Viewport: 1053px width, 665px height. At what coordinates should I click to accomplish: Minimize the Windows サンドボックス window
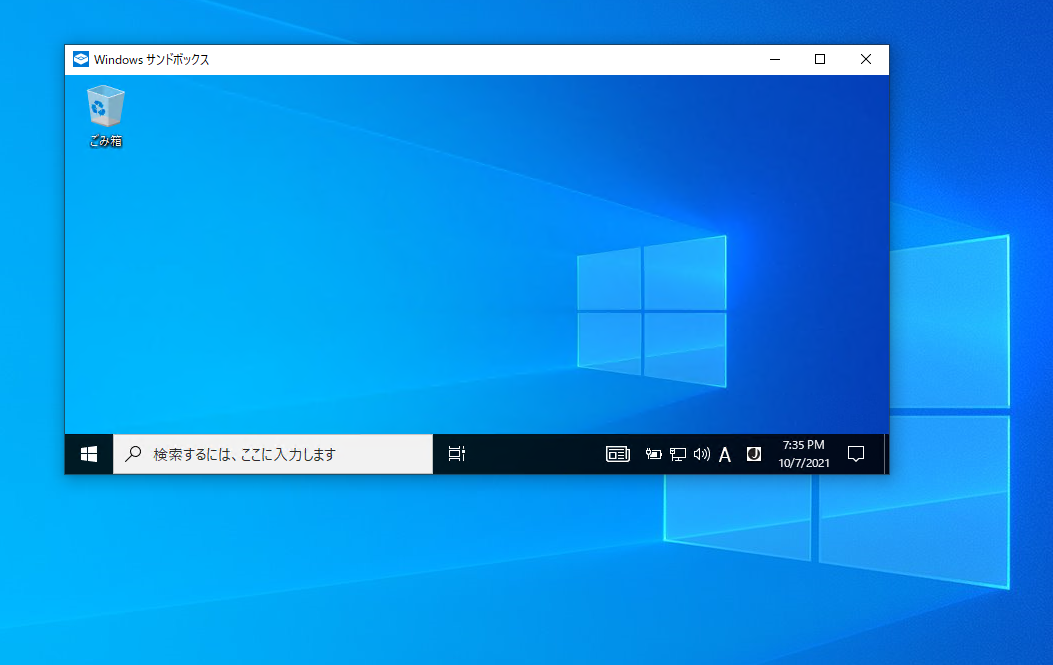(x=775, y=59)
